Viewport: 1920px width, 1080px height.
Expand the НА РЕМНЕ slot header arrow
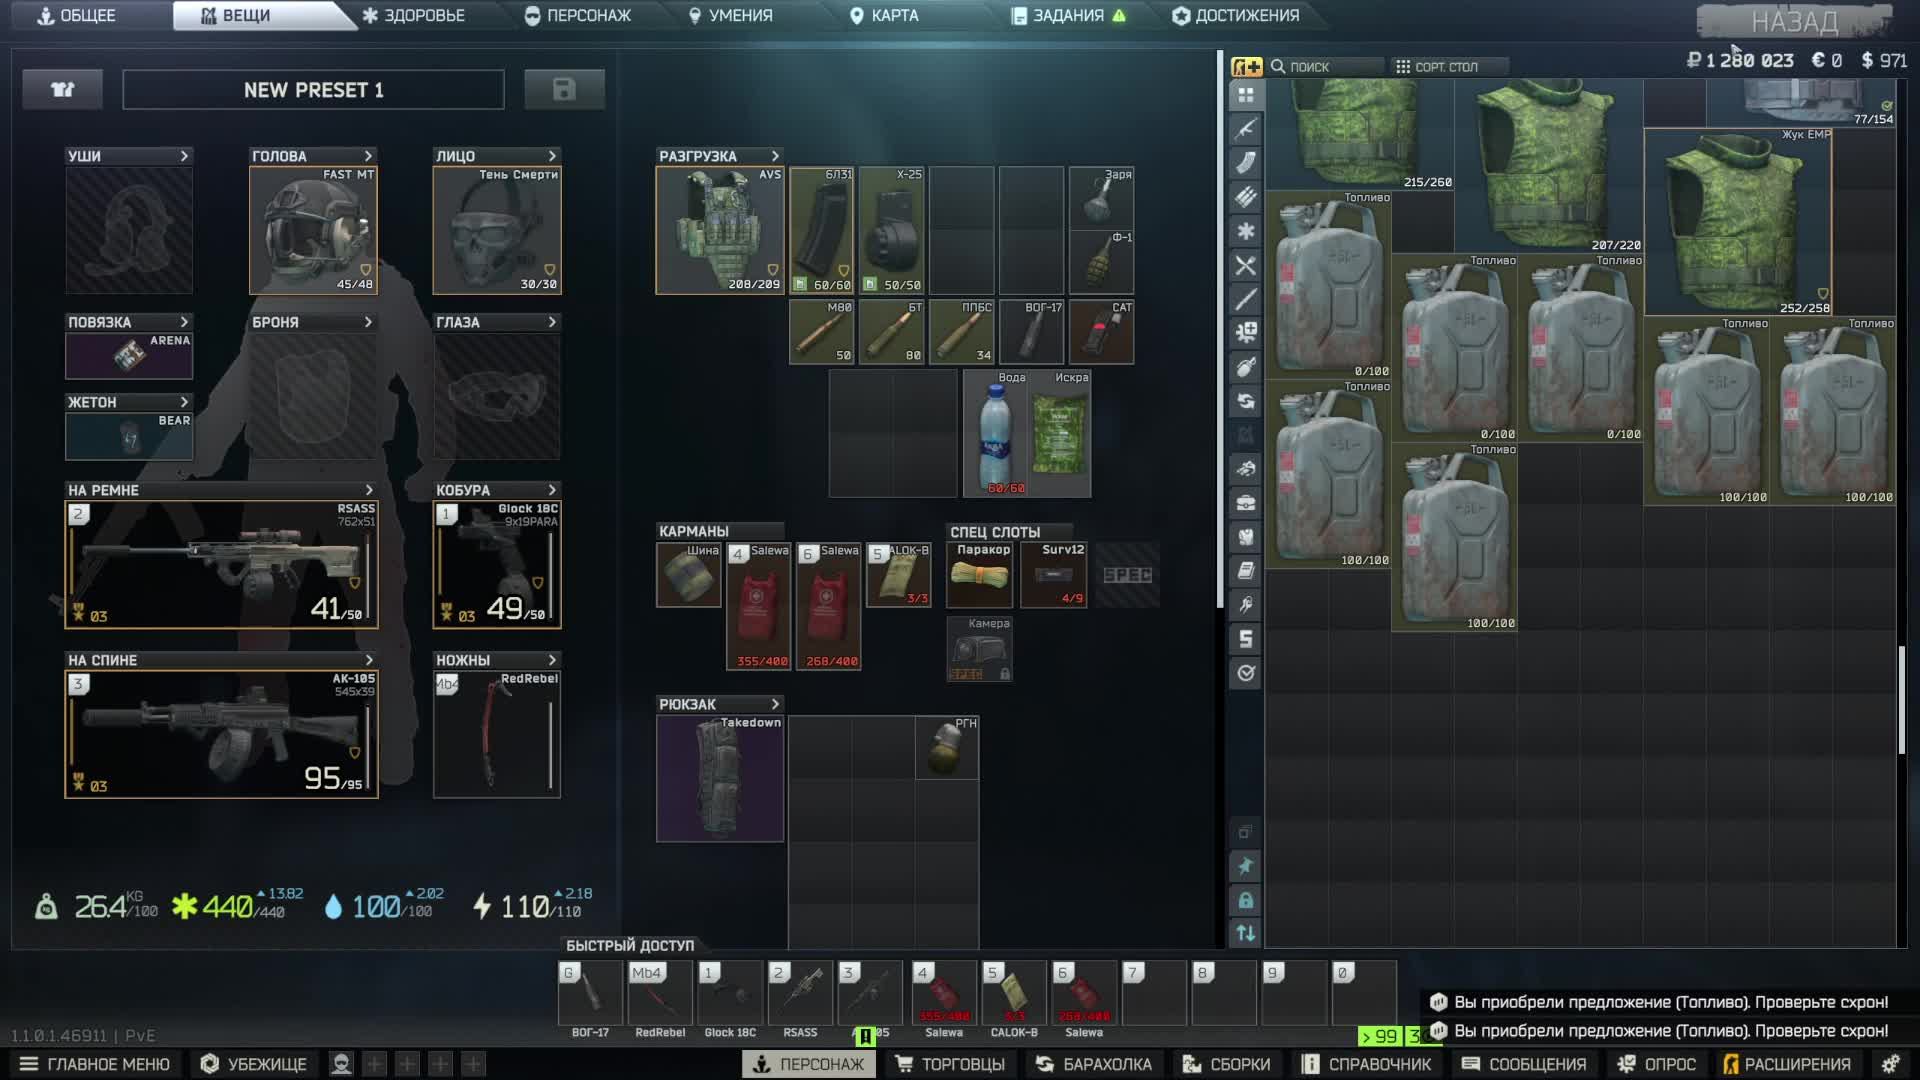coord(369,490)
